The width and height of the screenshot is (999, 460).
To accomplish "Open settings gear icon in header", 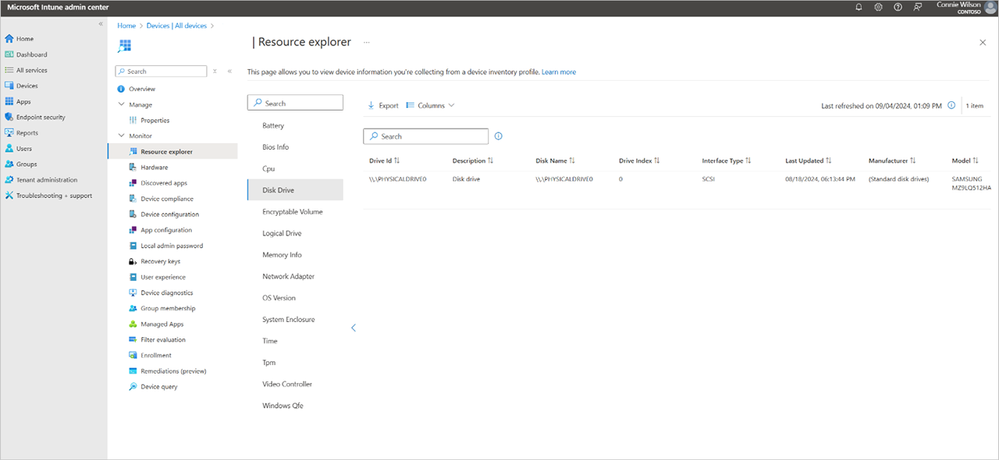I will coord(878,7).
